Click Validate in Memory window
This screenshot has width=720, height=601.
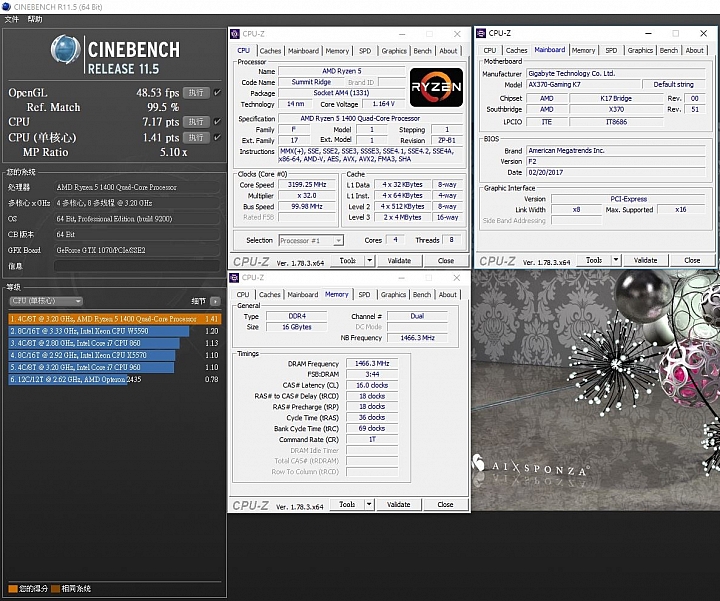coord(398,505)
